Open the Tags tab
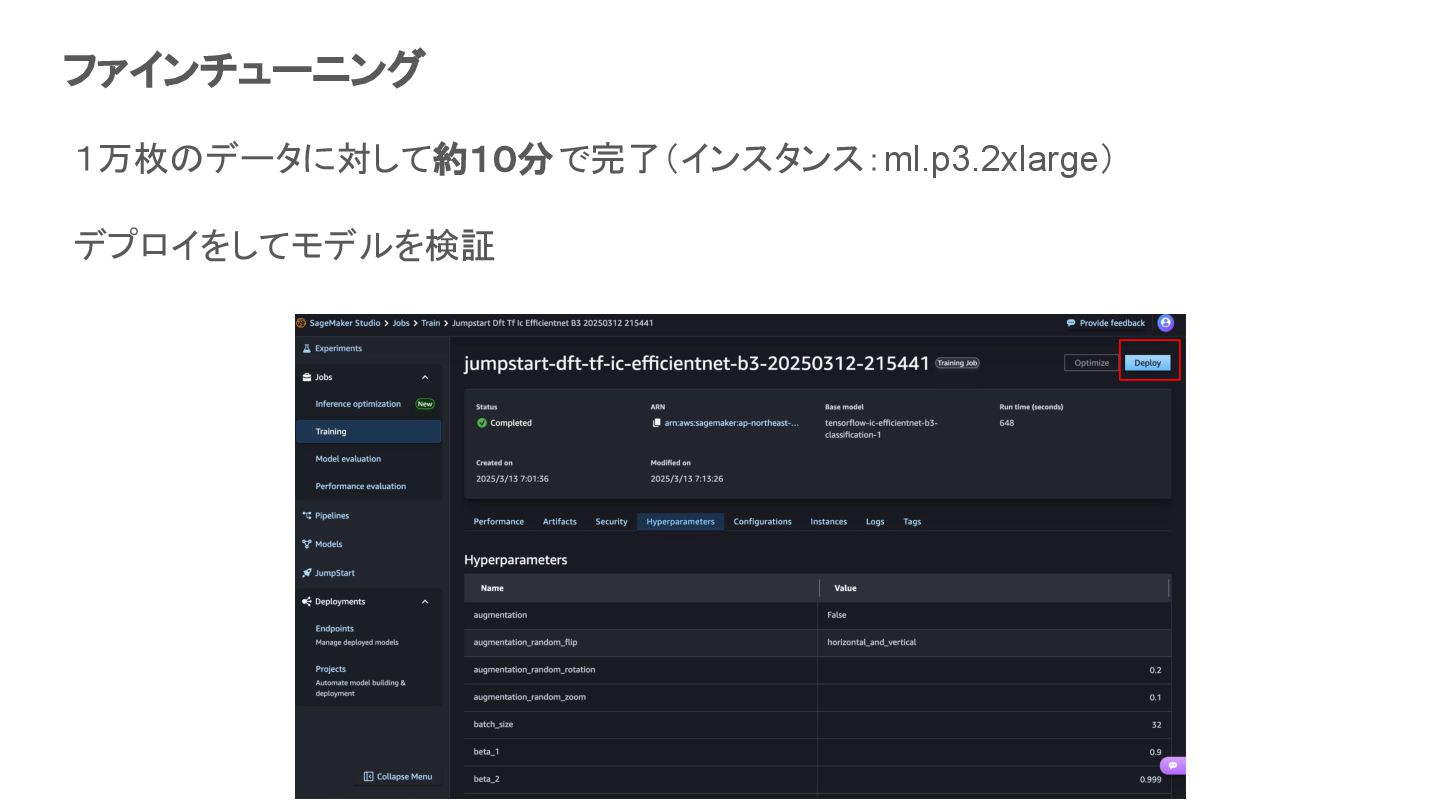 tap(912, 521)
